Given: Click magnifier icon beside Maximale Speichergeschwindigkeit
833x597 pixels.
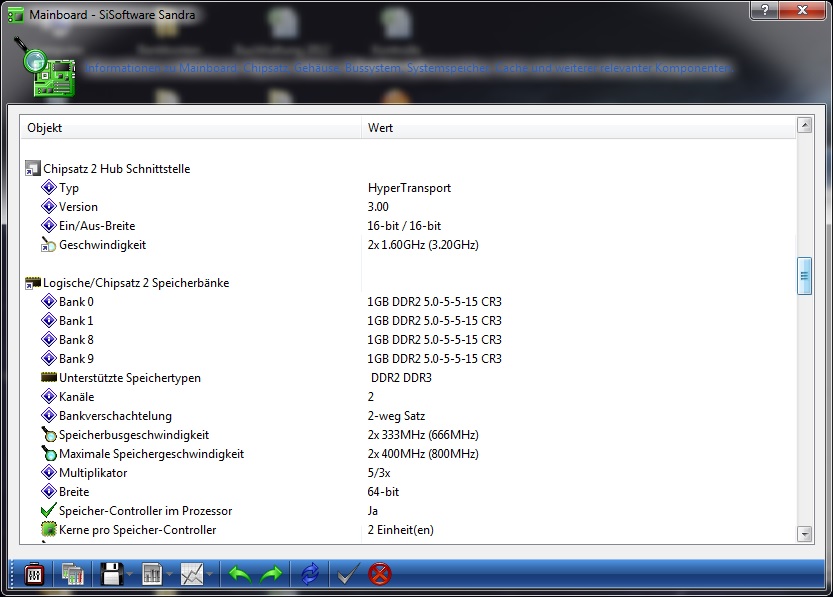Looking at the screenshot, I should click(49, 454).
